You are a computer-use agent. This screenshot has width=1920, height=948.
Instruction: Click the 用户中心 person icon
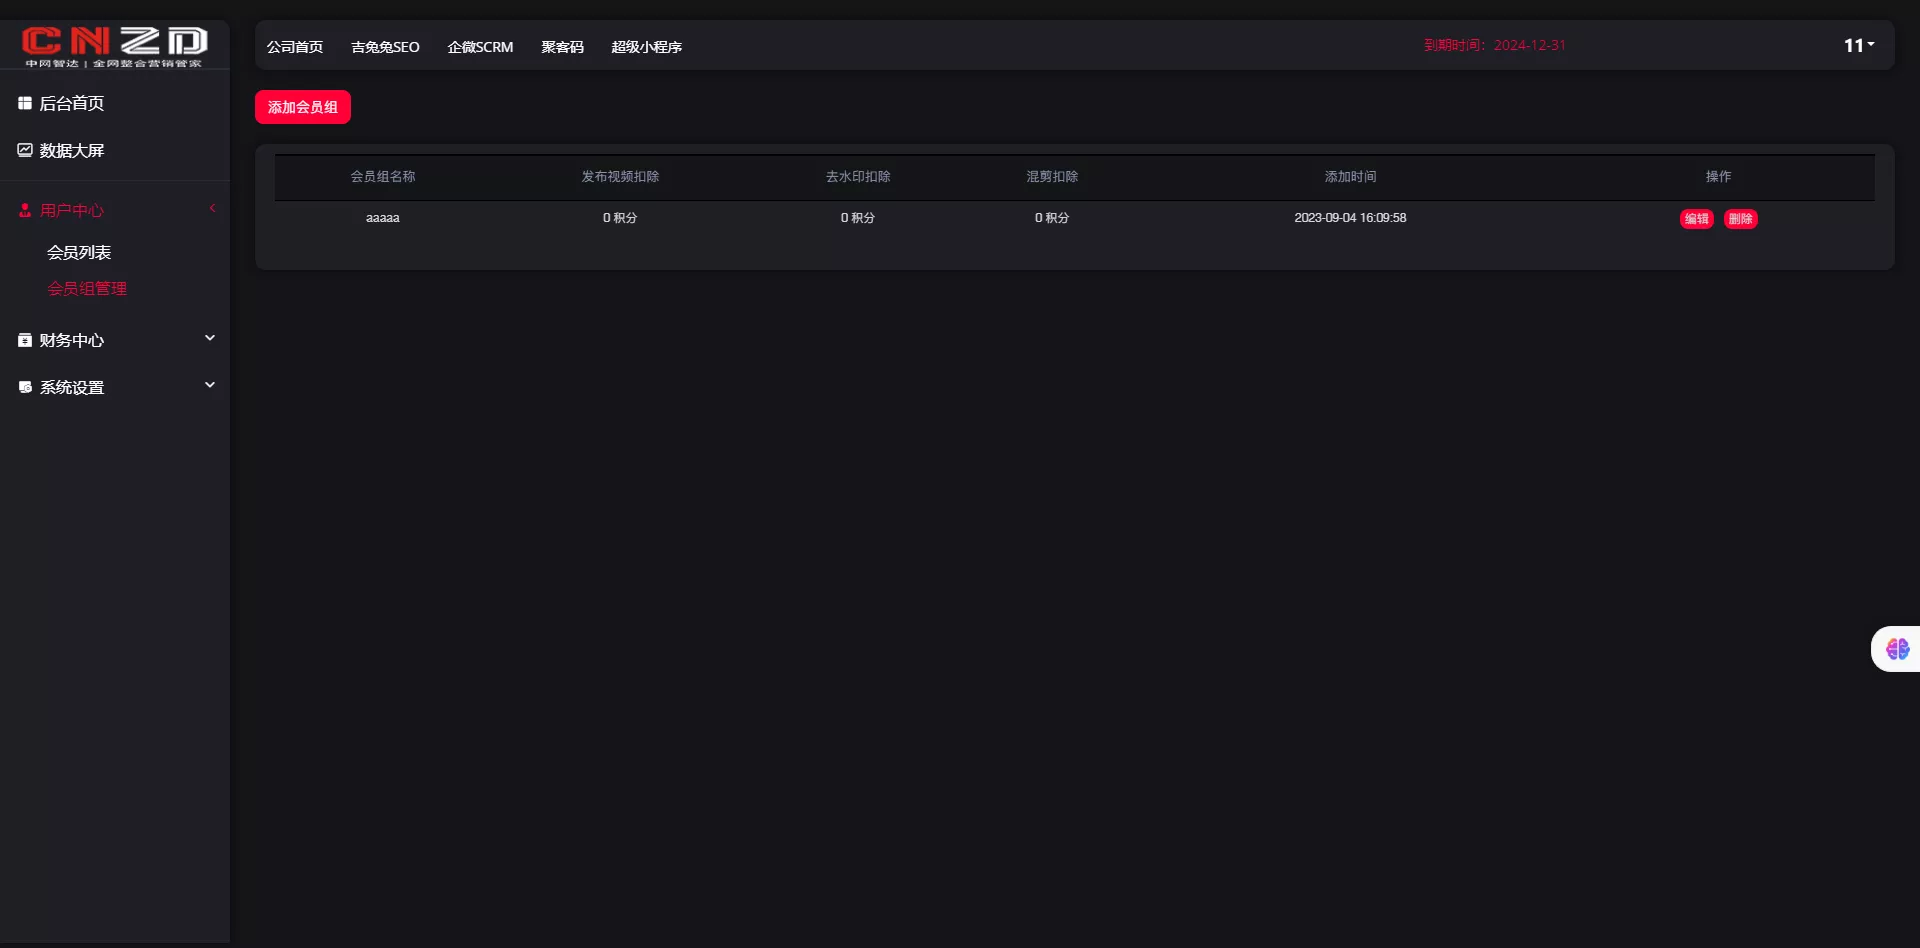[x=25, y=210]
